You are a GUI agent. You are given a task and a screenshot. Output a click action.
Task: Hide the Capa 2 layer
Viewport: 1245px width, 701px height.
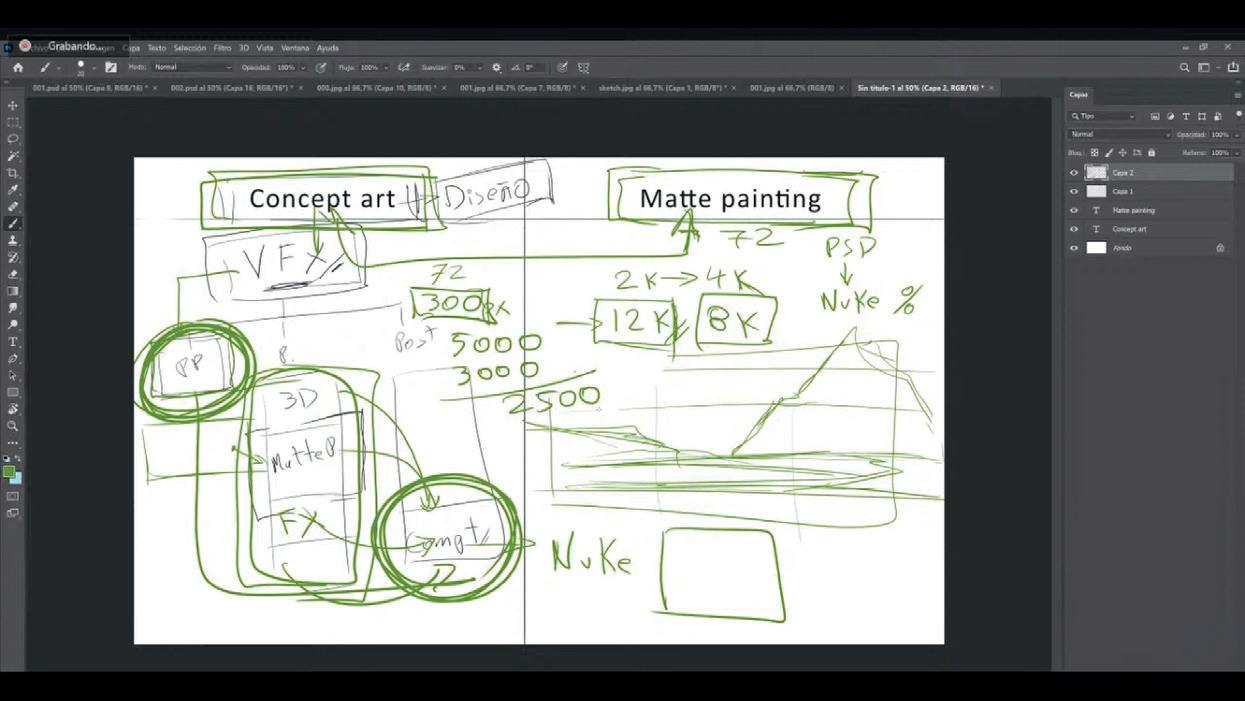1074,173
